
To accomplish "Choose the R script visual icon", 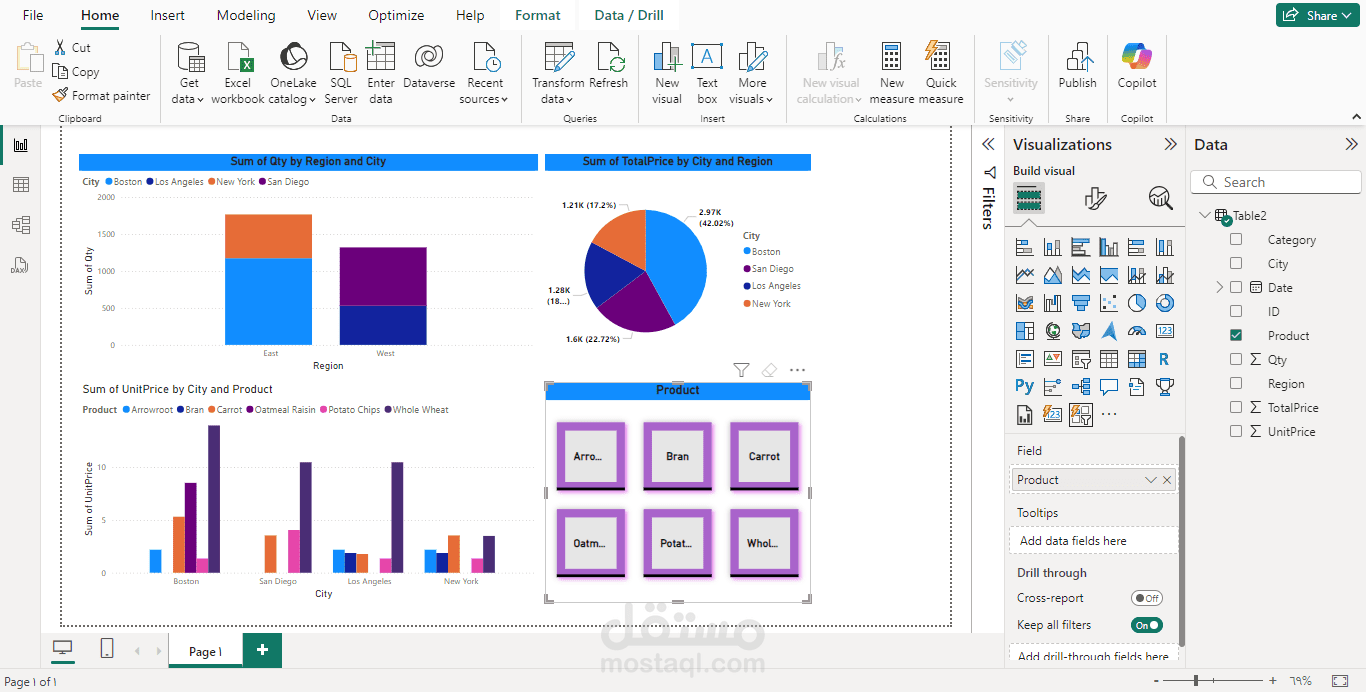I will [x=1165, y=359].
